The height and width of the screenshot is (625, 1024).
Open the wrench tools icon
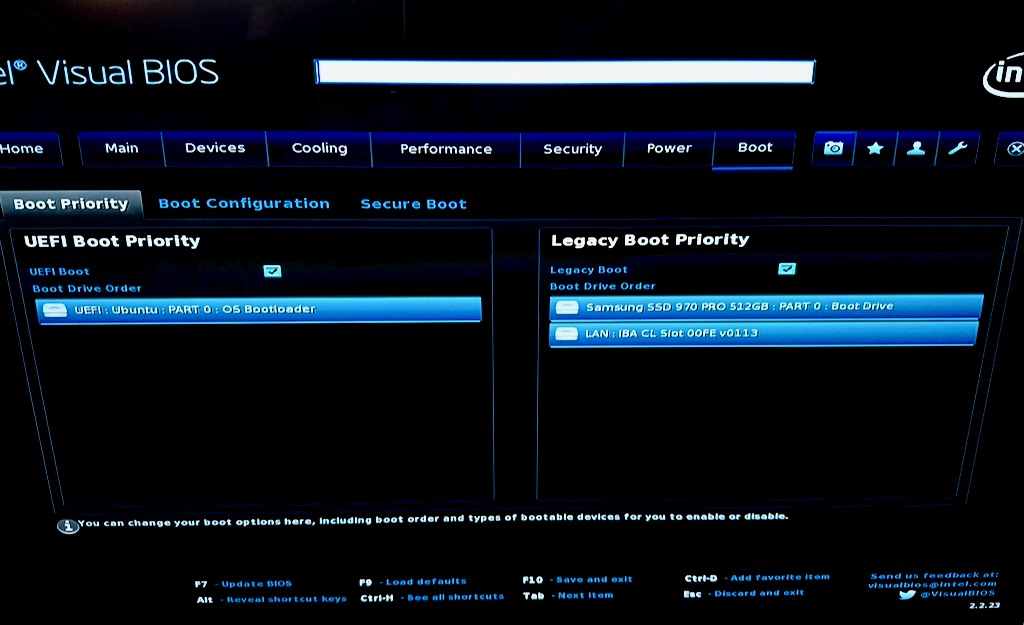point(957,148)
